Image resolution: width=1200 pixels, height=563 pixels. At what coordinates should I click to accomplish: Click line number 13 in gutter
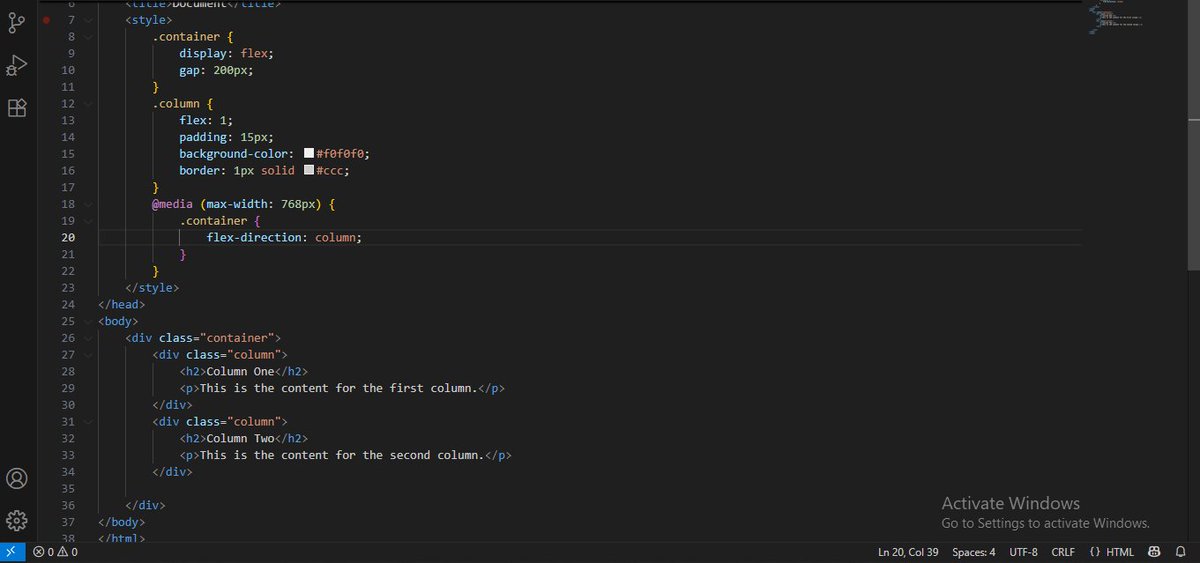(x=68, y=120)
